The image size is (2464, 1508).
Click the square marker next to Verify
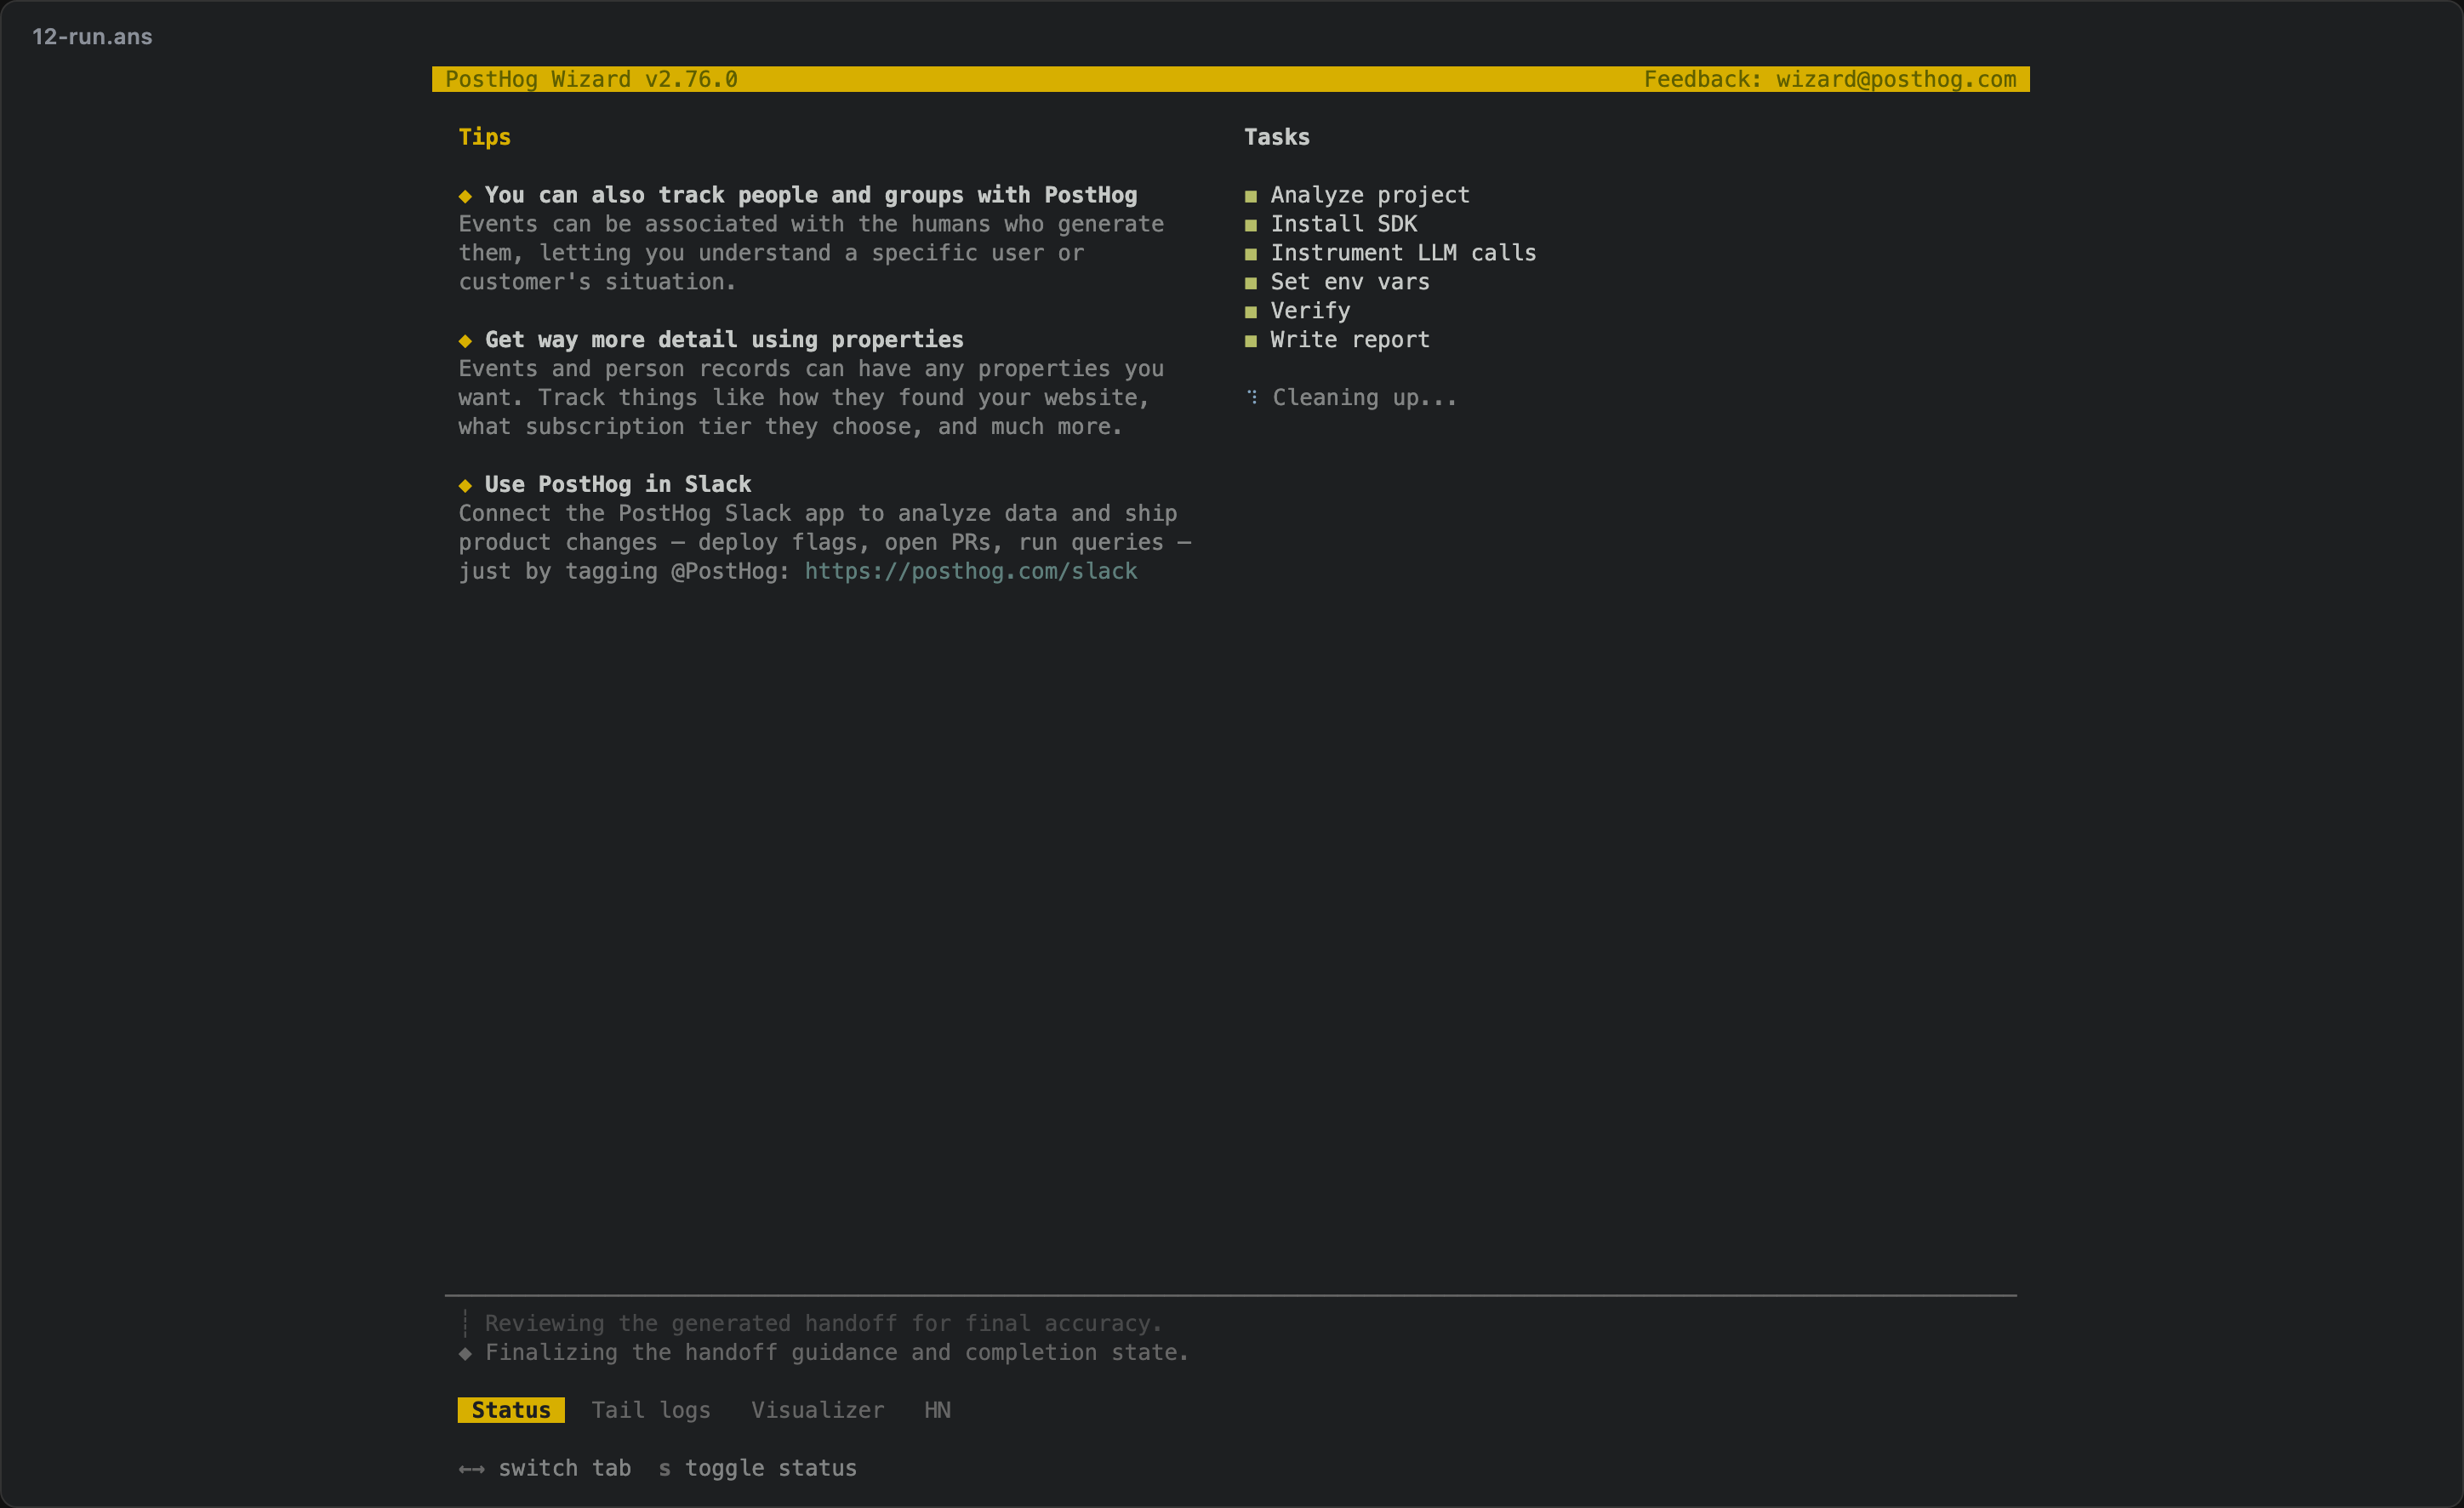pos(1250,312)
